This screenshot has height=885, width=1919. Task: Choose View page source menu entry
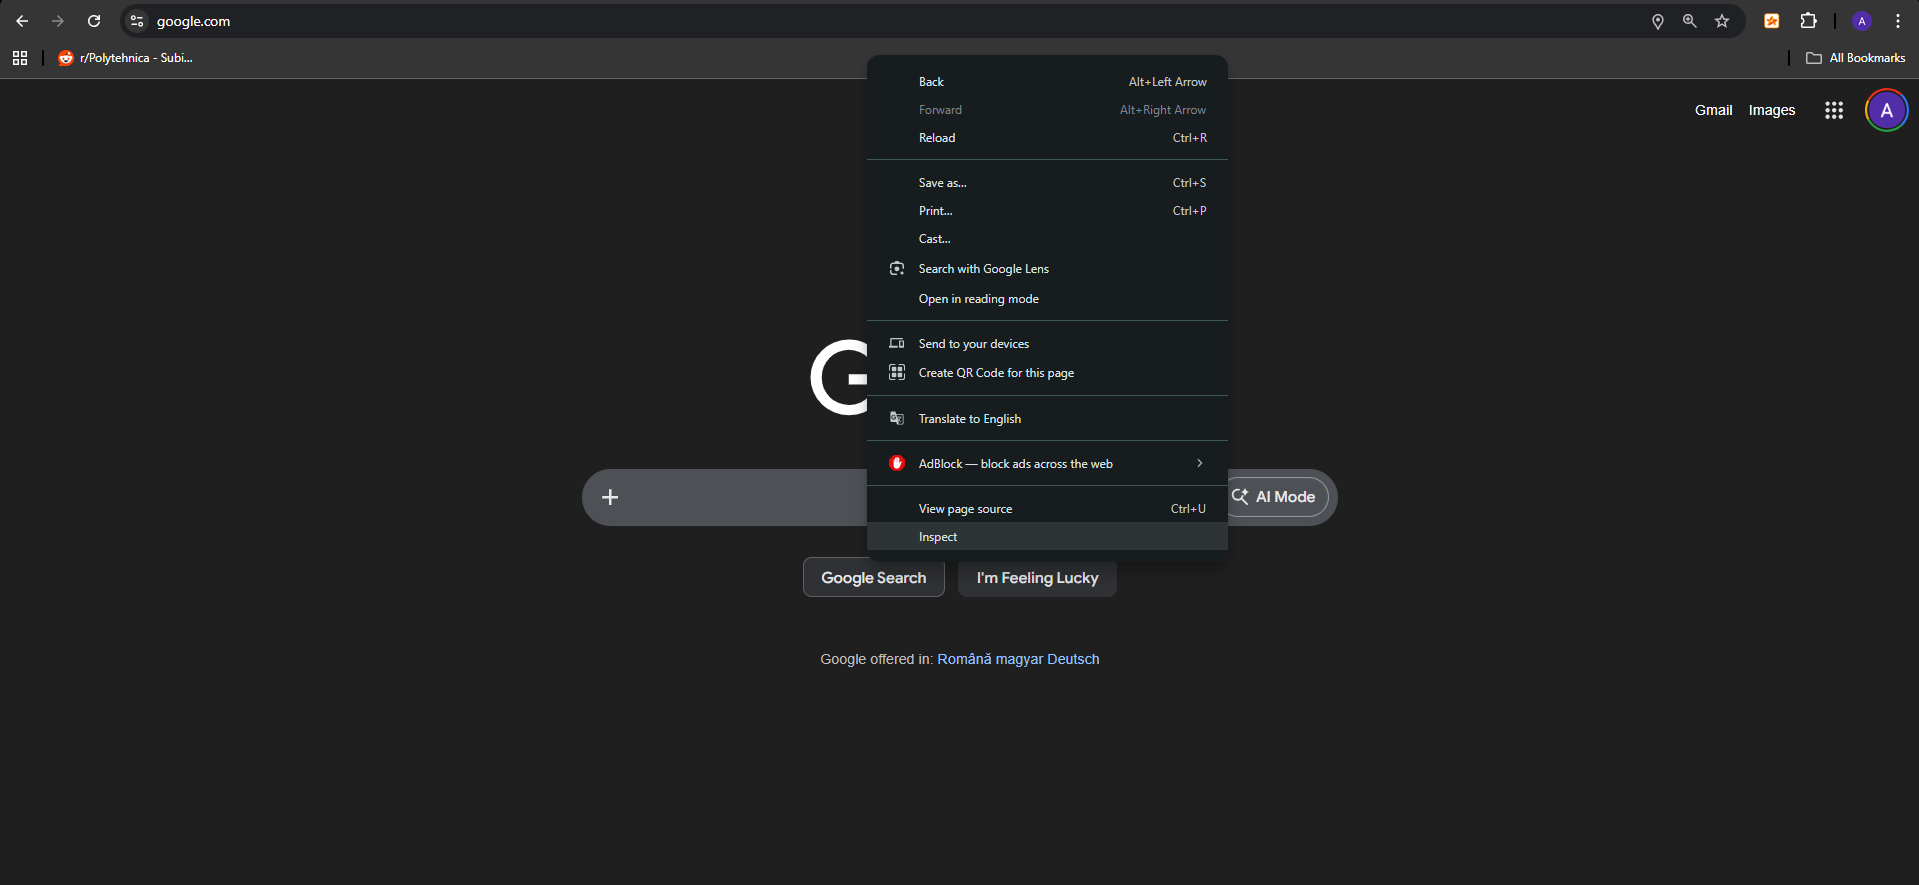(965, 509)
